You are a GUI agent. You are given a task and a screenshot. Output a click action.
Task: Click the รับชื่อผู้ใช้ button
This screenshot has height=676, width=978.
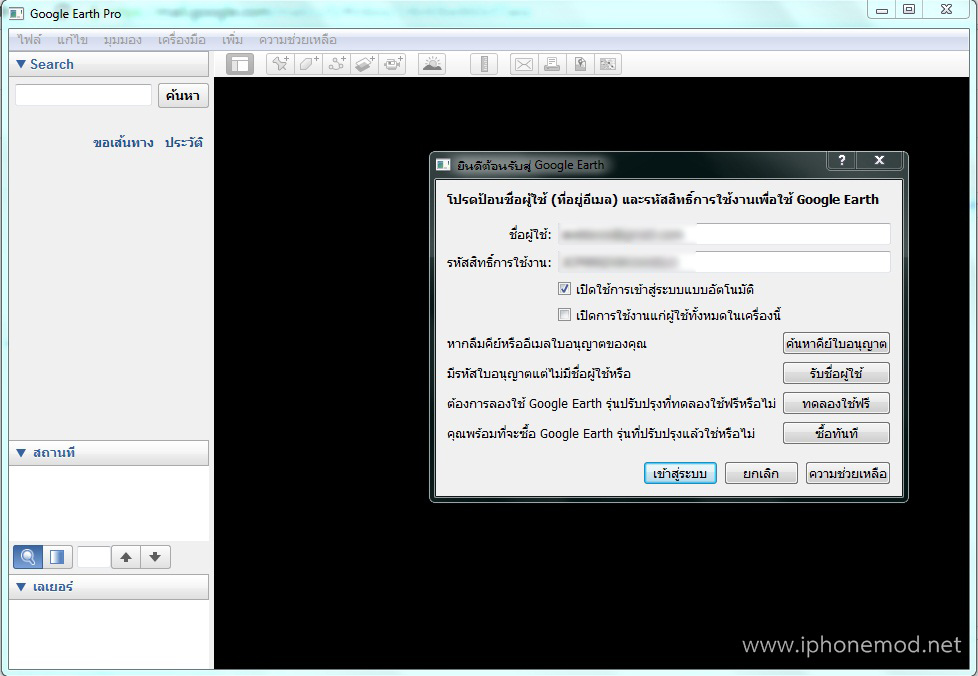tap(836, 374)
